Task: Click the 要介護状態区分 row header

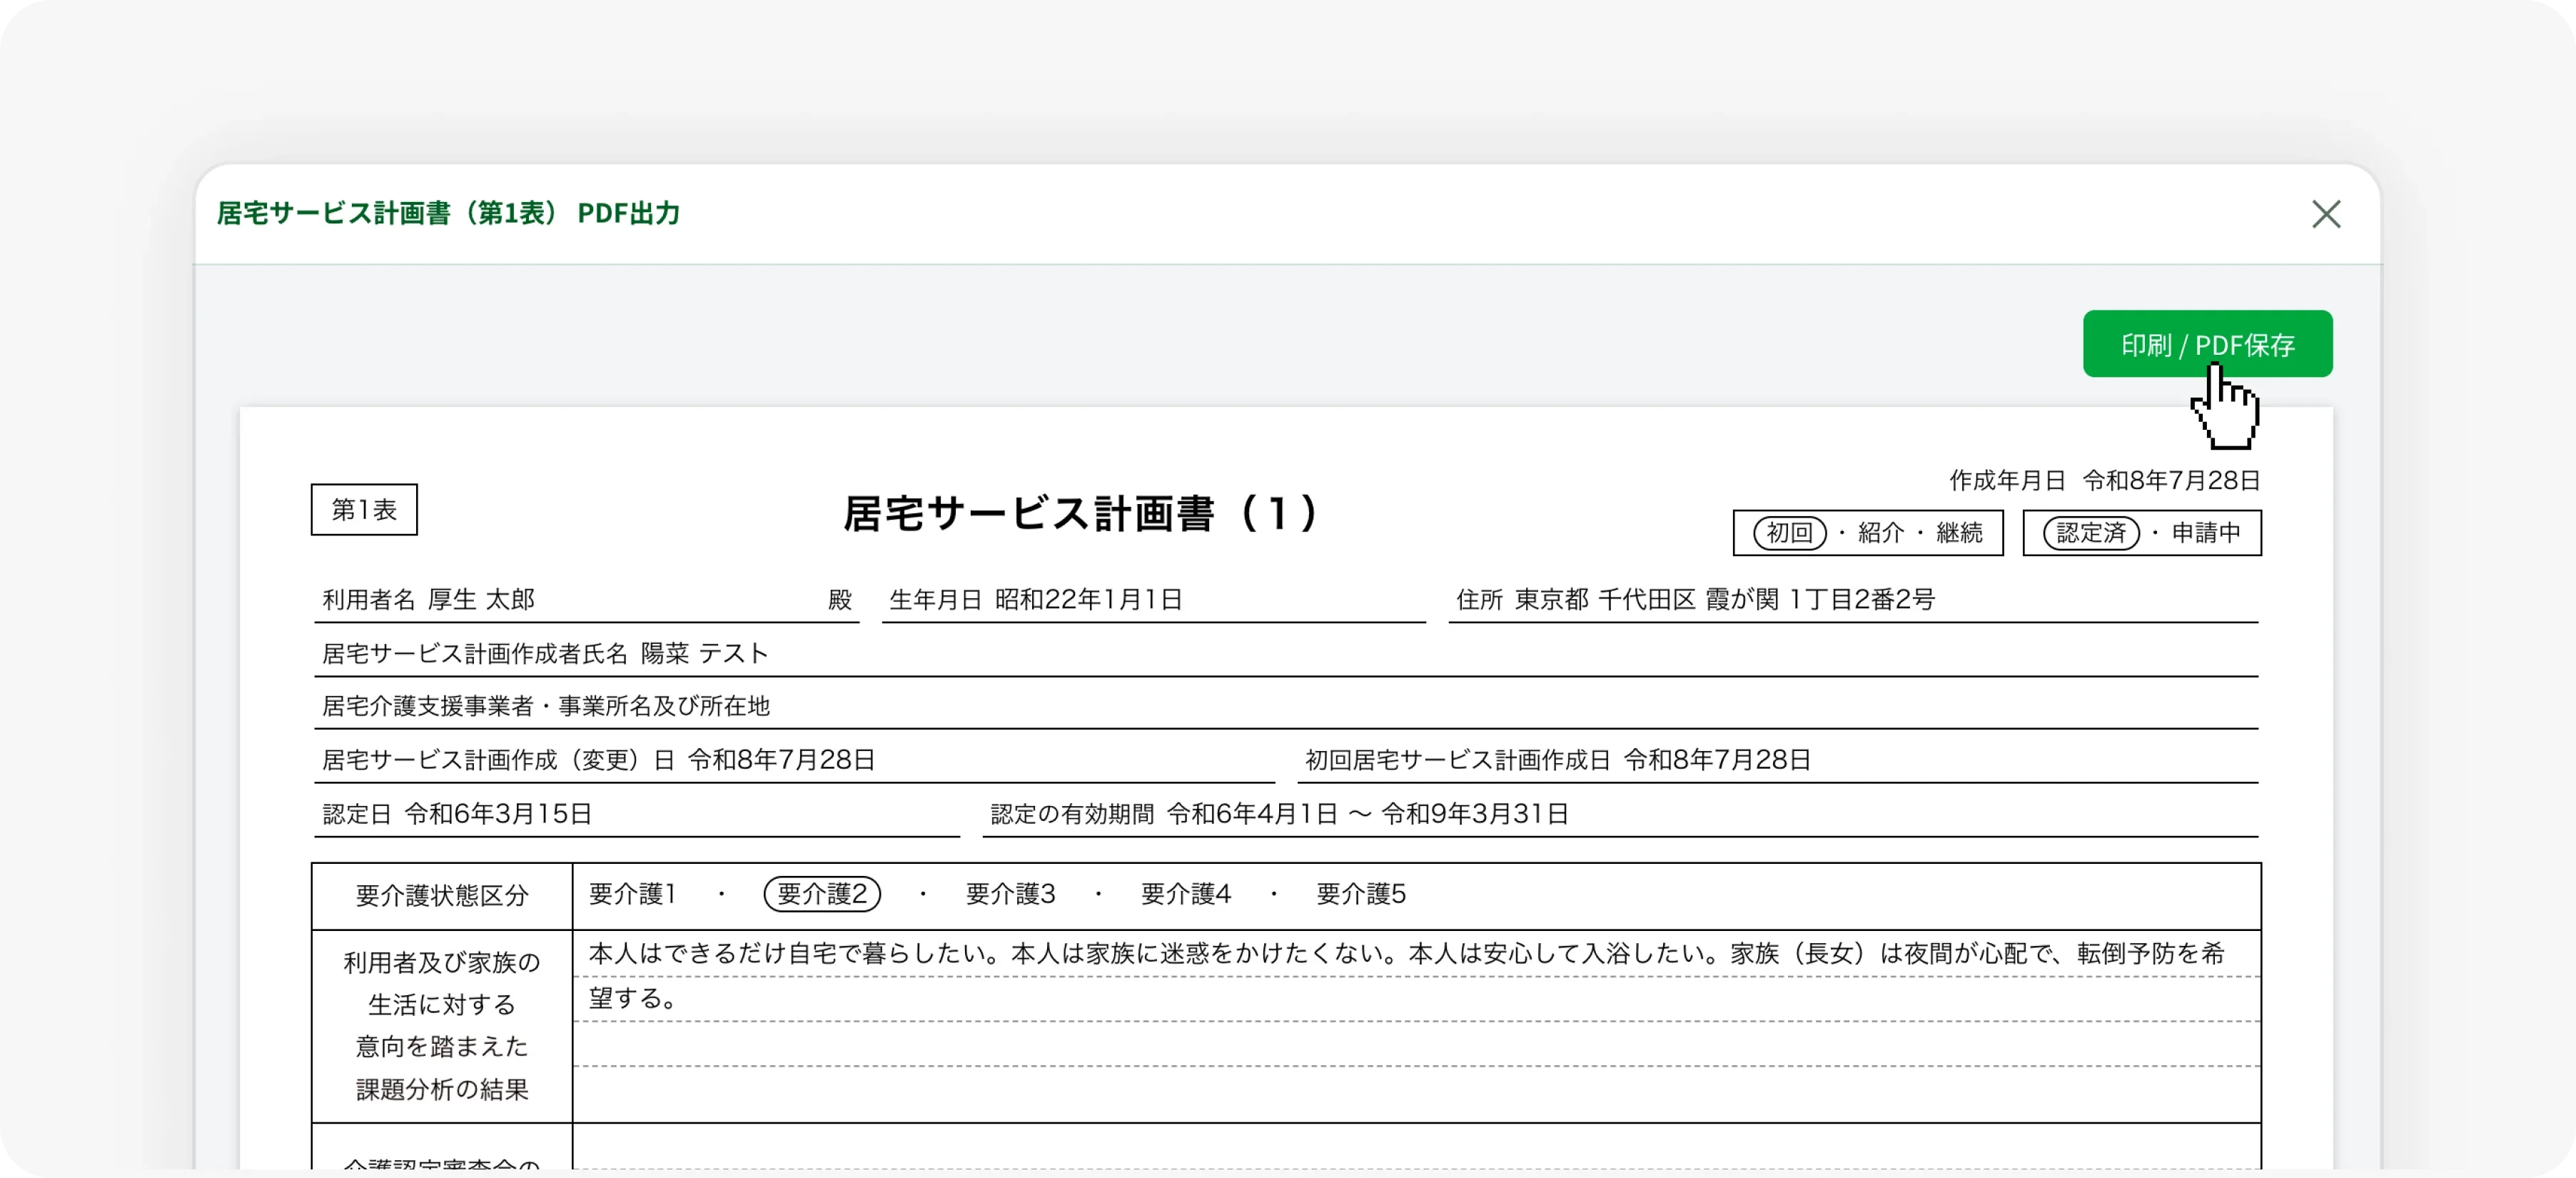Action: click(x=442, y=895)
